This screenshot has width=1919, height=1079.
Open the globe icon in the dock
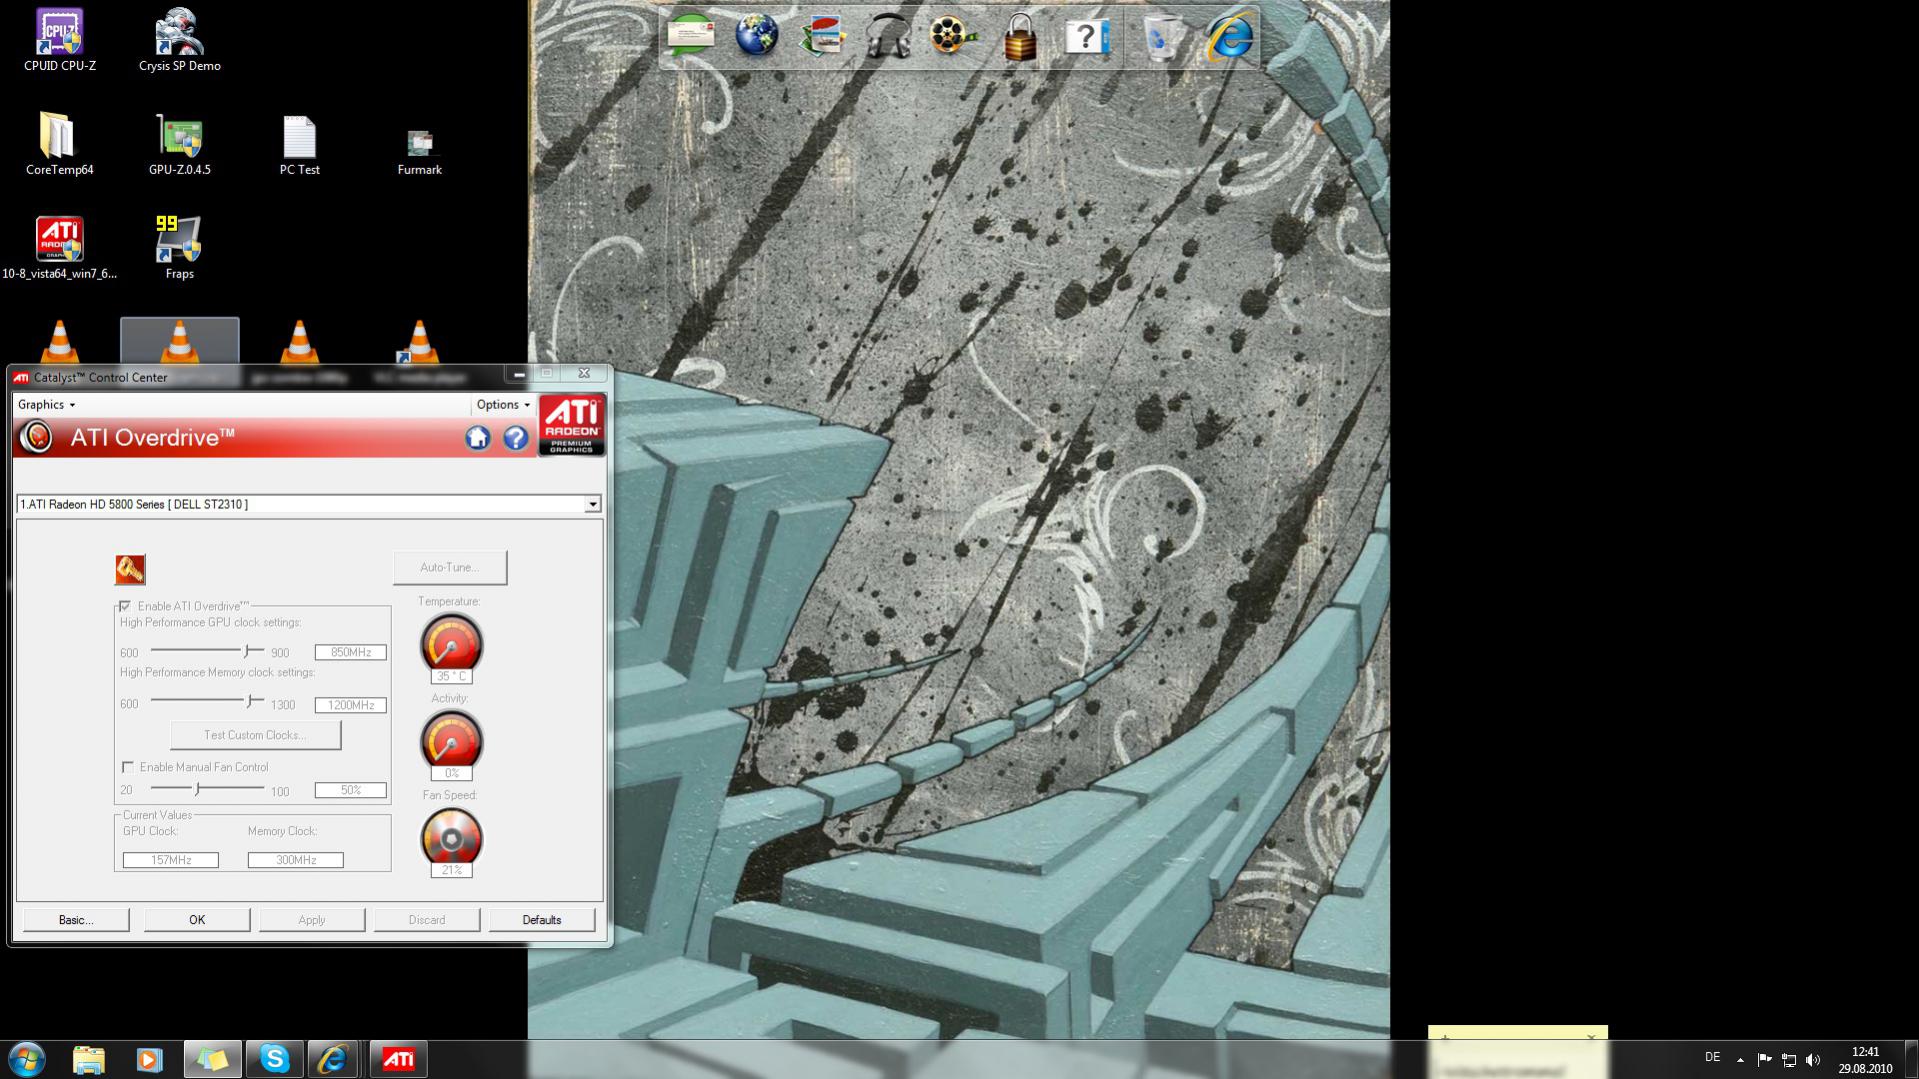point(757,37)
